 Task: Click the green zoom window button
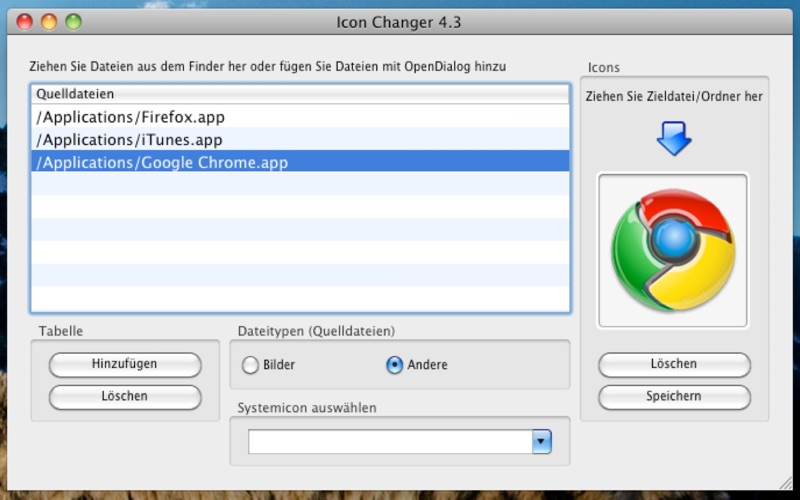point(73,22)
